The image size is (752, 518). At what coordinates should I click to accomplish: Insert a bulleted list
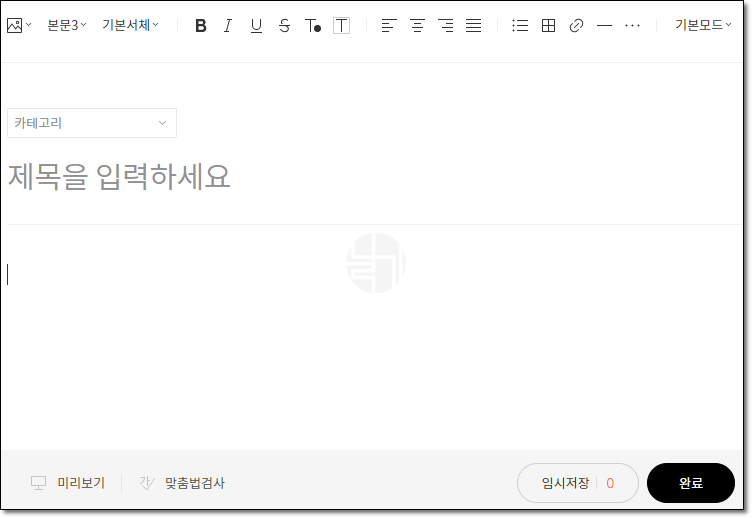tap(520, 25)
